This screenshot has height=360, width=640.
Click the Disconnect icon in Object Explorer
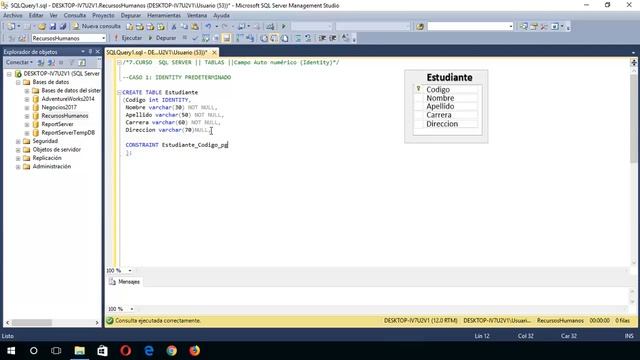(51, 62)
